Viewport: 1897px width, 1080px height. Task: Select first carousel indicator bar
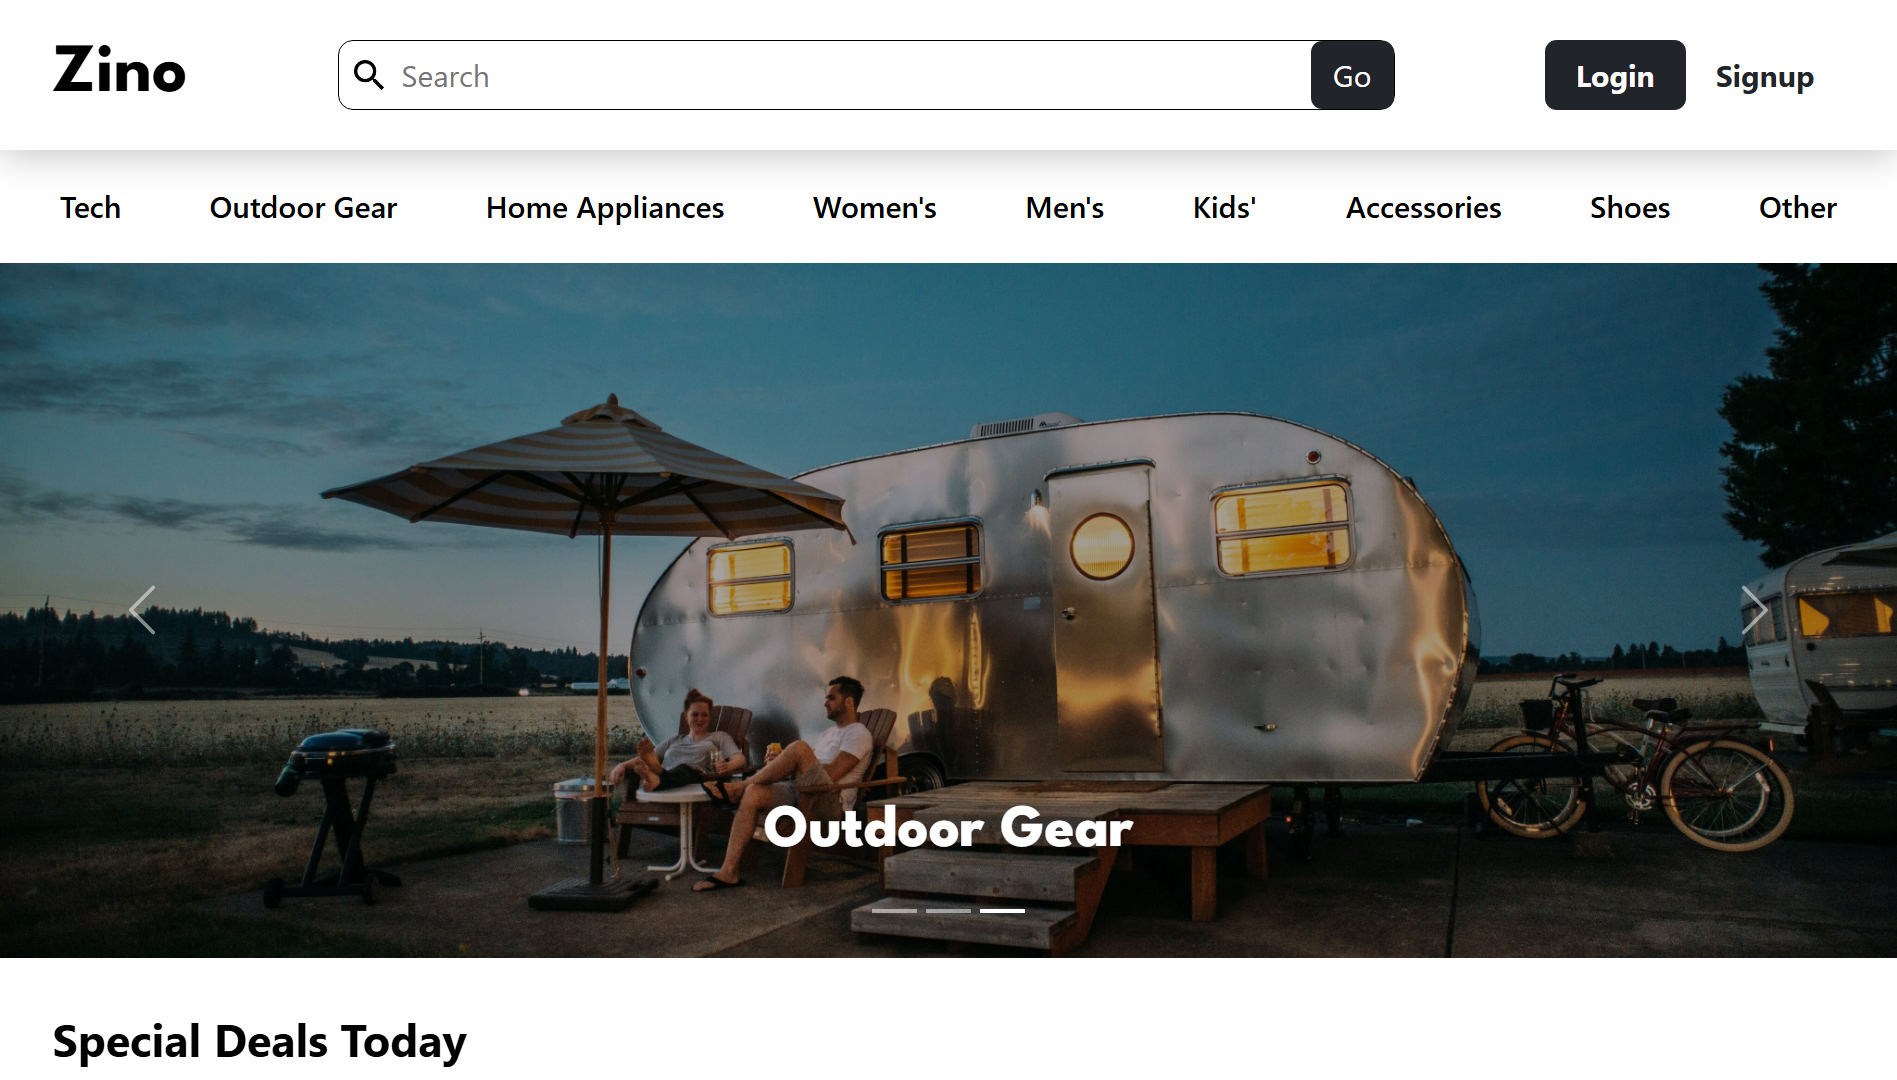pos(894,911)
